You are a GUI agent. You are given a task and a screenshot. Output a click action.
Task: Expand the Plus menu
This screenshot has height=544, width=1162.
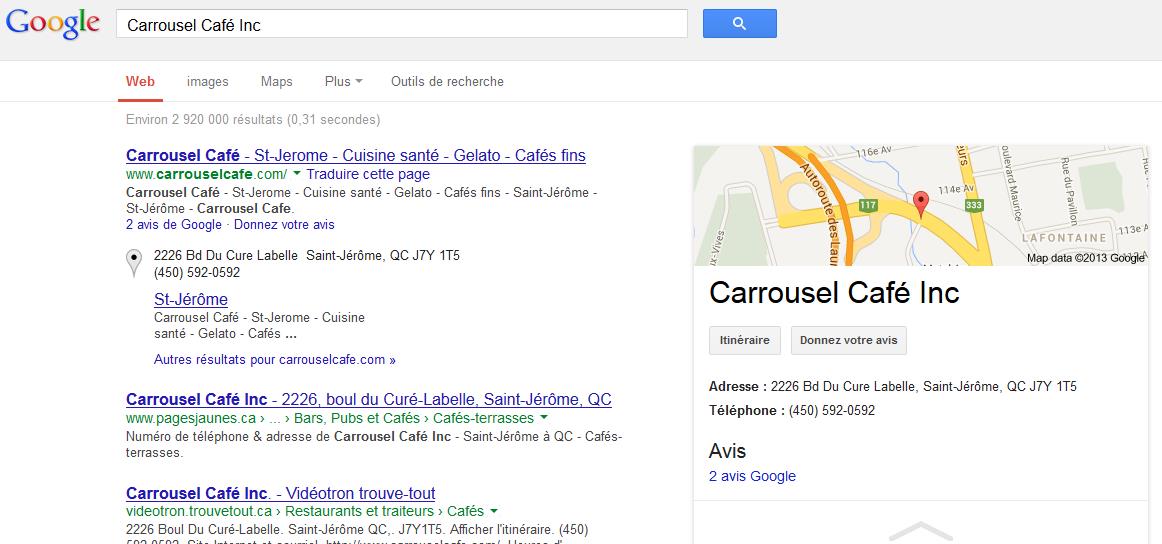pyautogui.click(x=343, y=82)
